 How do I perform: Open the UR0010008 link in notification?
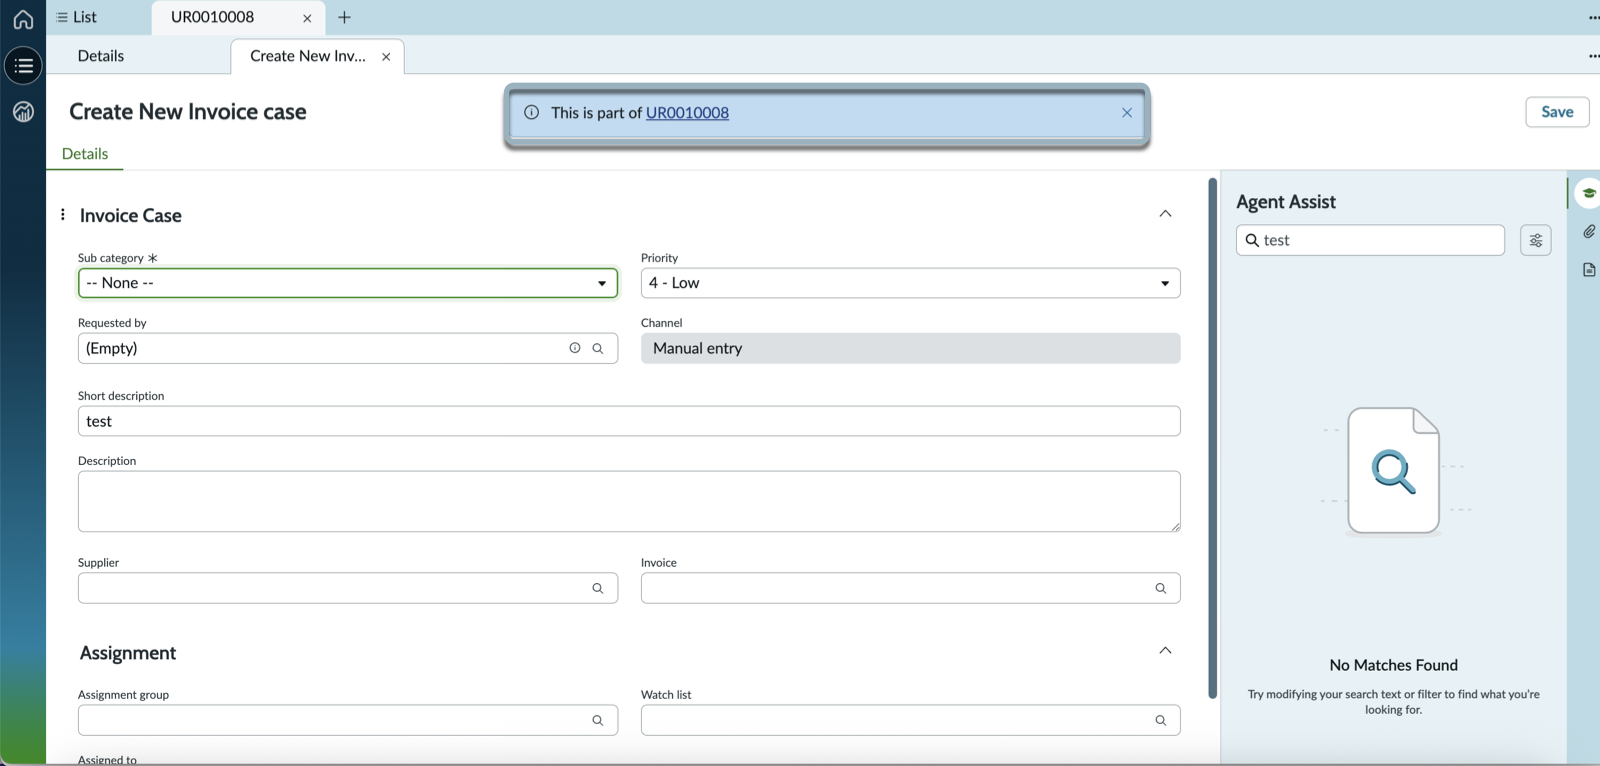coord(687,113)
